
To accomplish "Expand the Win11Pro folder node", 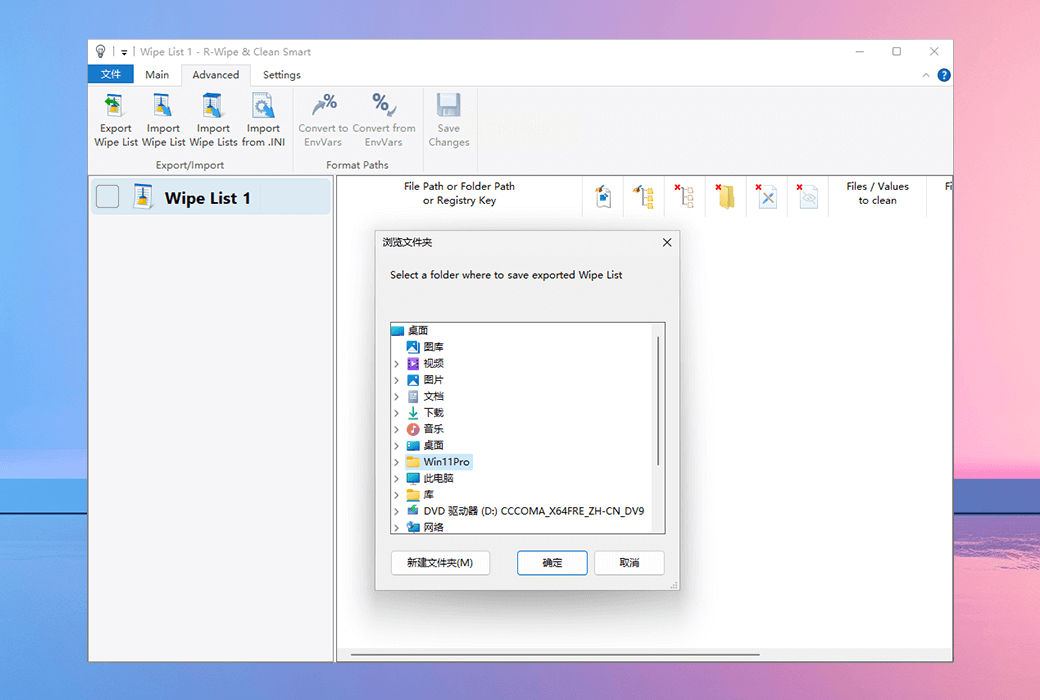I will coord(397,462).
